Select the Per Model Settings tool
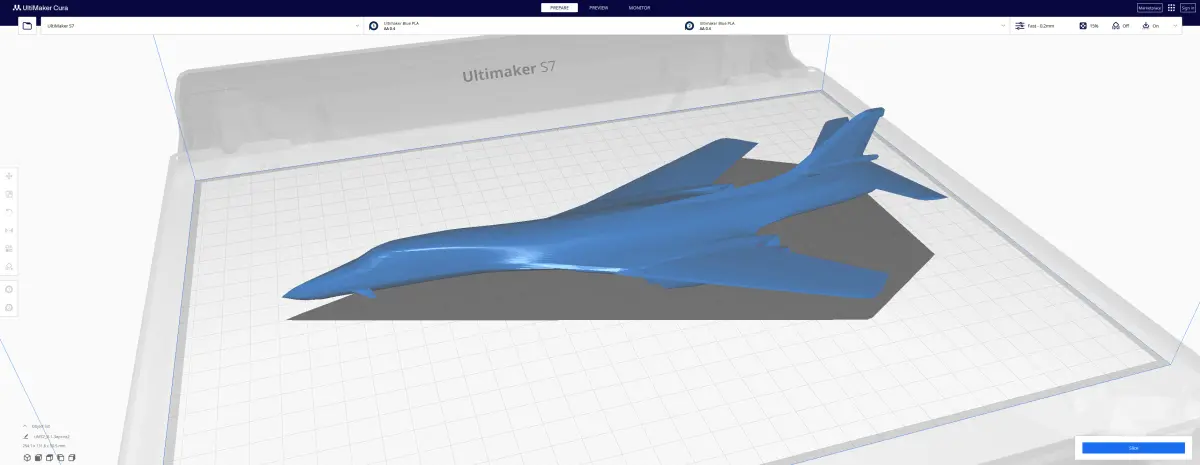Viewport: 1200px width, 465px height. point(9,248)
